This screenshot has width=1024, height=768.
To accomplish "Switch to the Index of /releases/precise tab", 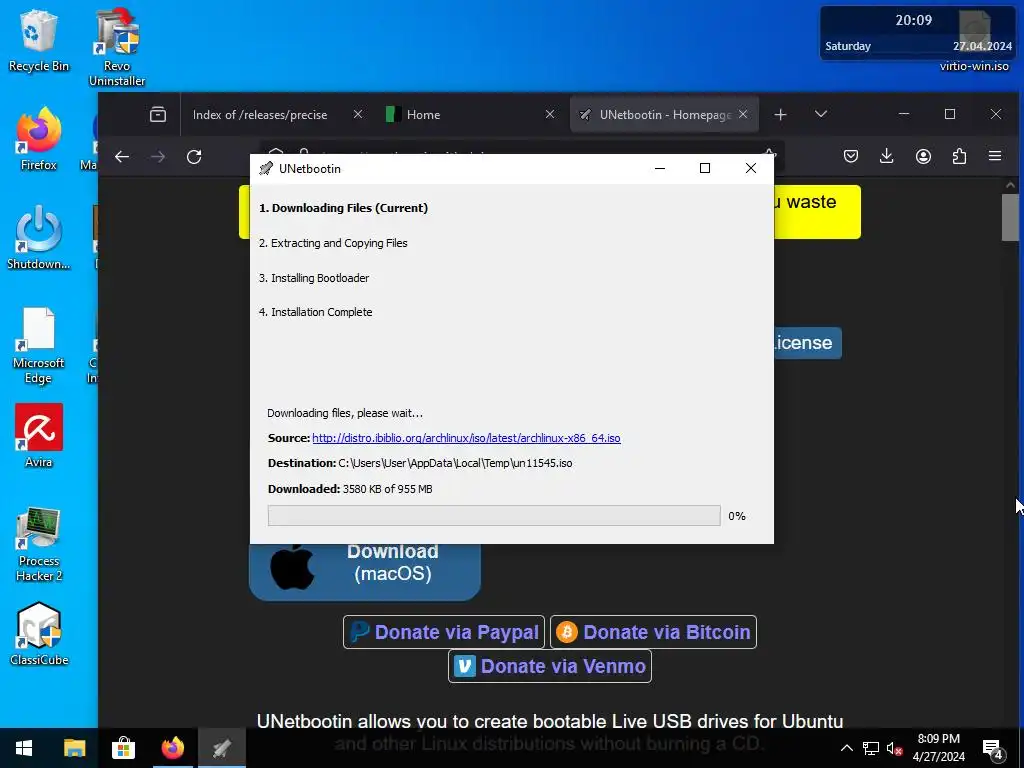I will [260, 114].
